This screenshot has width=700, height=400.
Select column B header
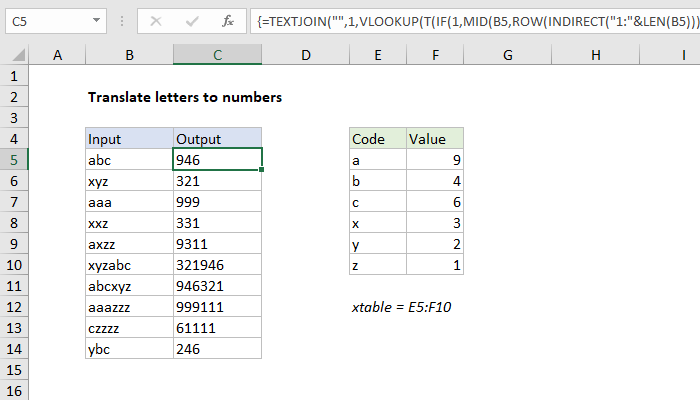tap(128, 57)
